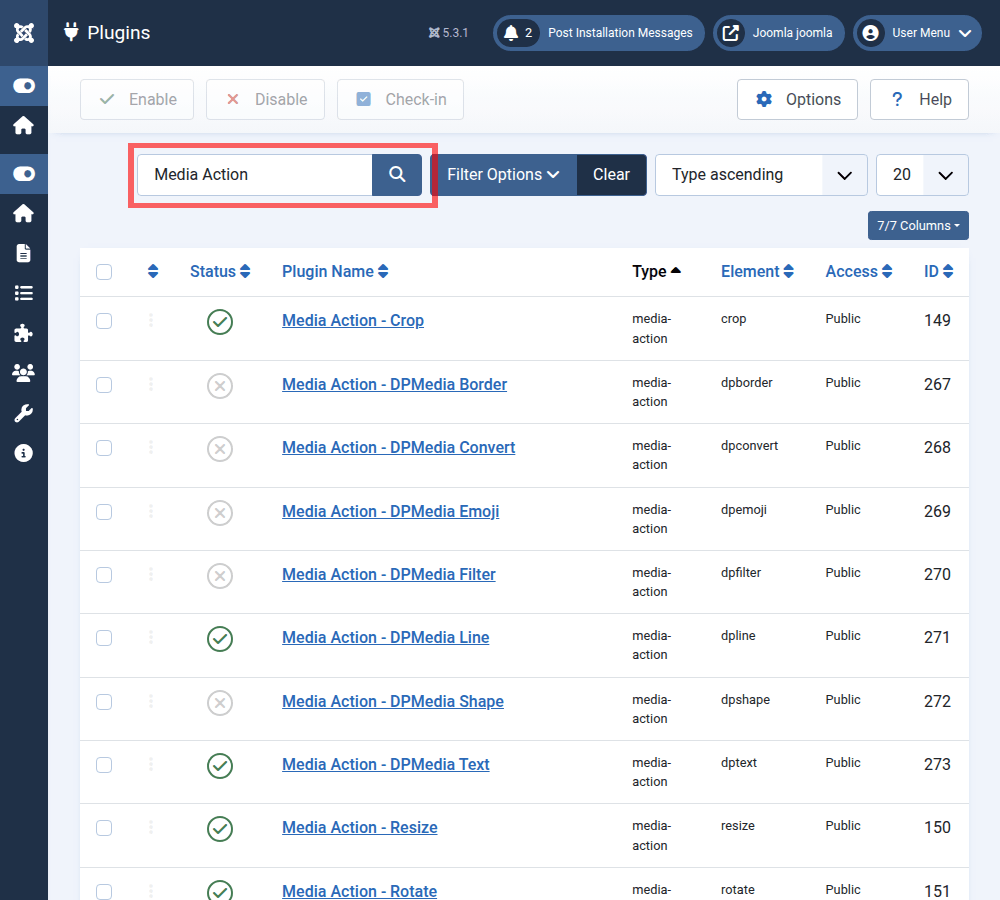Check the box for Media Action - Crop
Screen dimensions: 1000x900
tap(104, 321)
